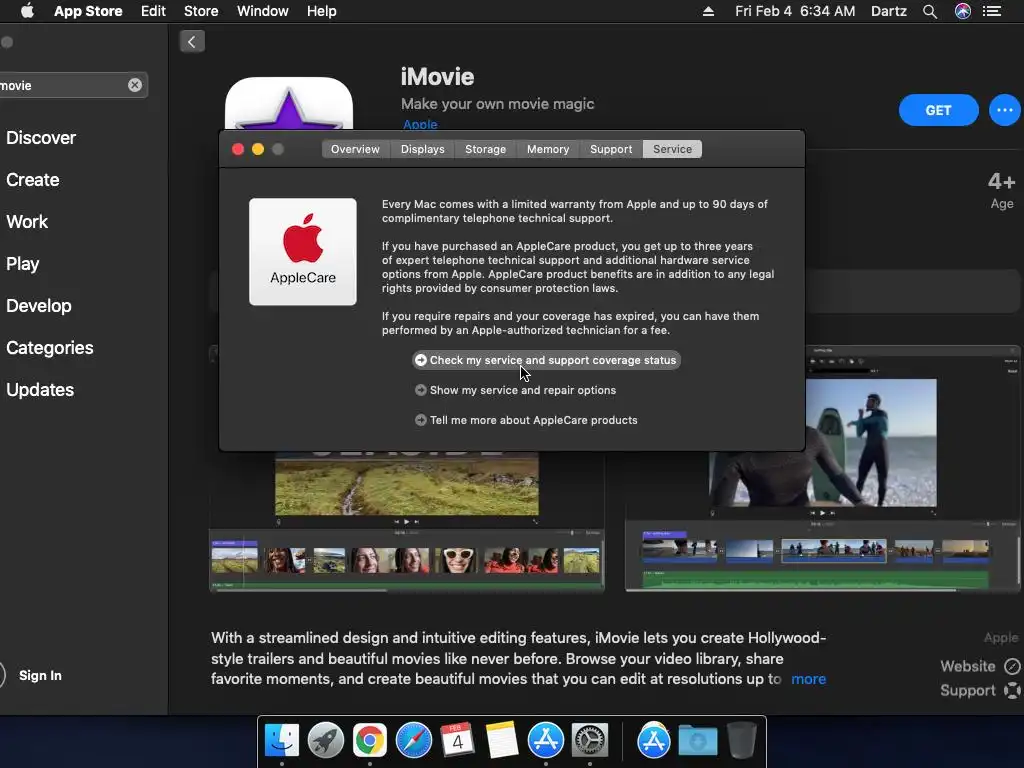Click the Make your own movie magic subtitle
This screenshot has height=768, width=1024.
(498, 104)
